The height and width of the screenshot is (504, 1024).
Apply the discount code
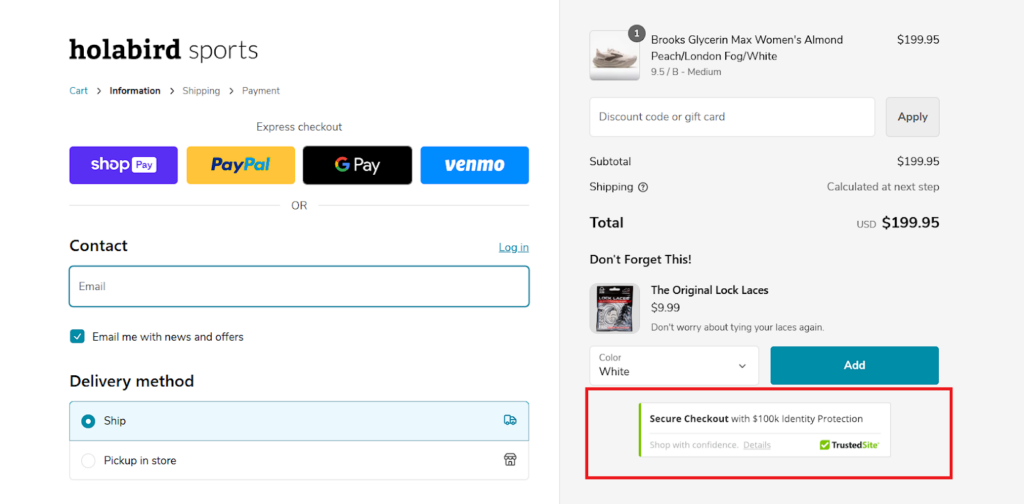tap(912, 117)
